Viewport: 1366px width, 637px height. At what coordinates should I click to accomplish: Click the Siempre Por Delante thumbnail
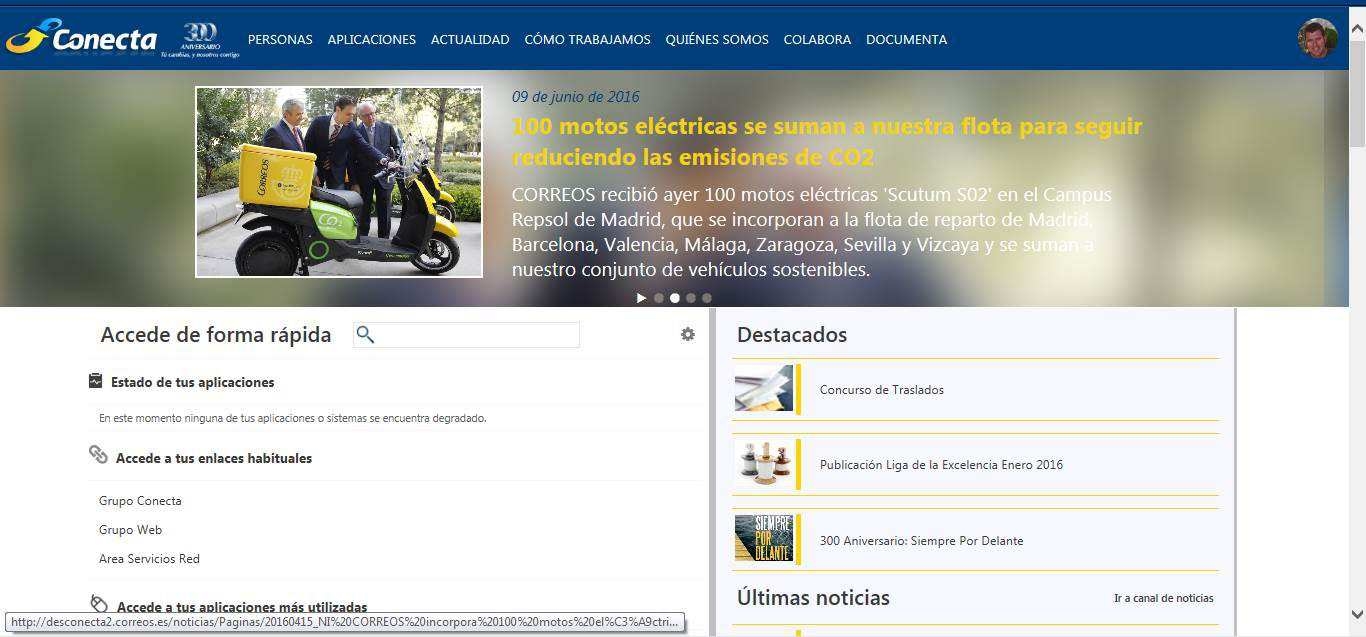764,538
